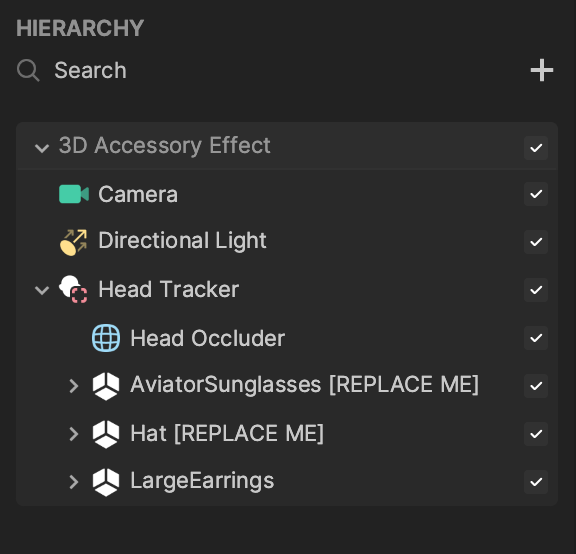Screen dimensions: 576x554
Task: Collapse the 3D Accessory Effect group
Action: (42, 148)
